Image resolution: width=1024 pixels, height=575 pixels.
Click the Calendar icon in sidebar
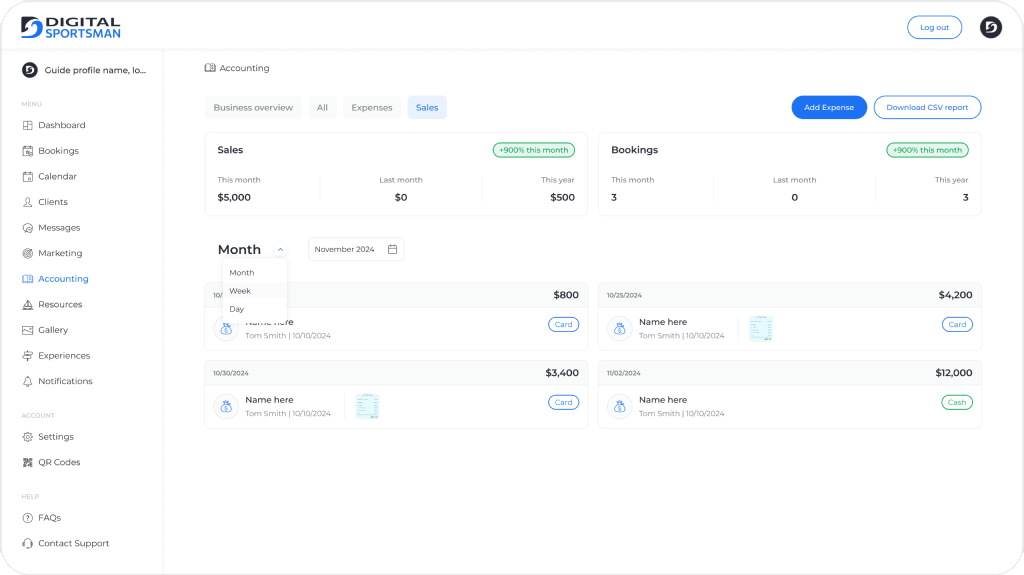[x=27, y=176]
